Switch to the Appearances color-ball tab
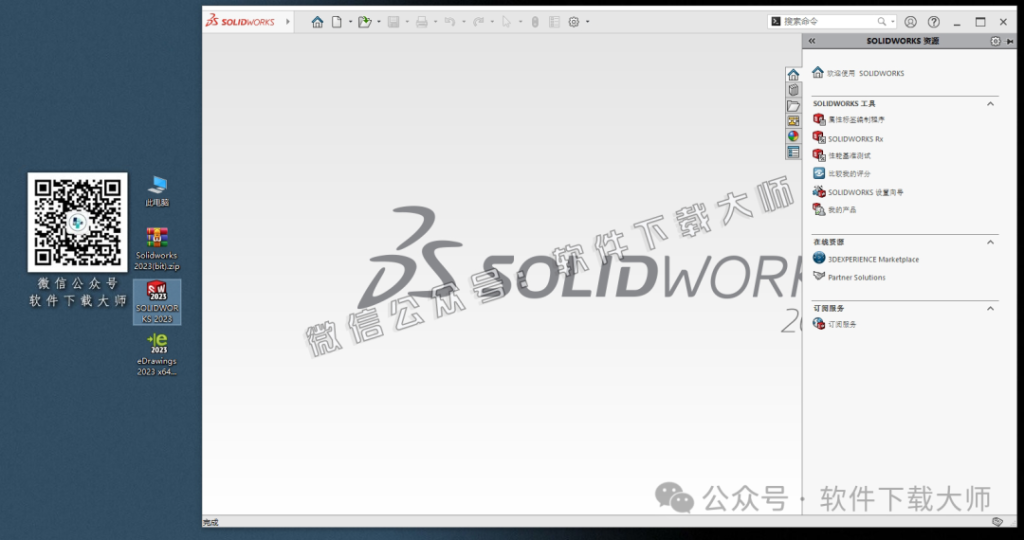The height and width of the screenshot is (540, 1024). pyautogui.click(x=793, y=136)
